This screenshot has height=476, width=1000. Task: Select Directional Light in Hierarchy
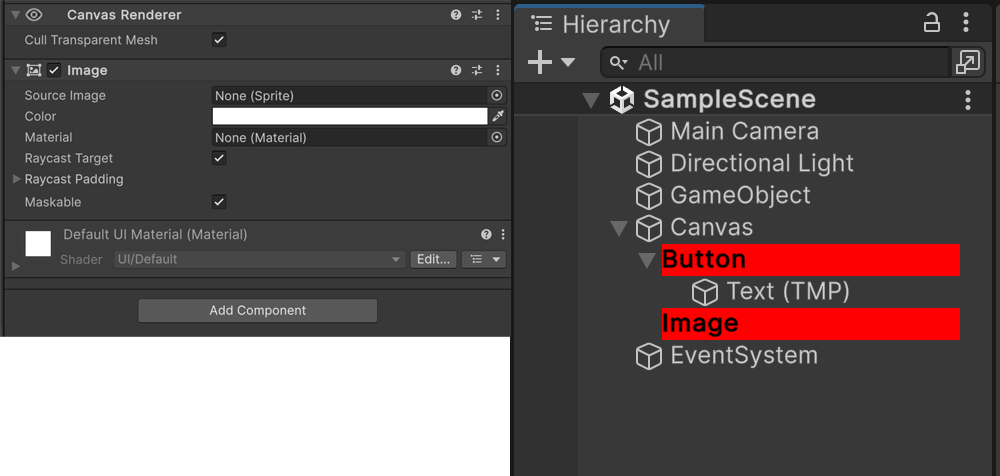762,163
